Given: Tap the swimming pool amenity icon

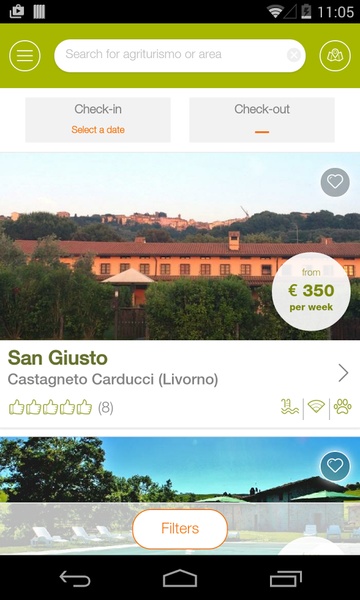Looking at the screenshot, I should click(x=290, y=406).
